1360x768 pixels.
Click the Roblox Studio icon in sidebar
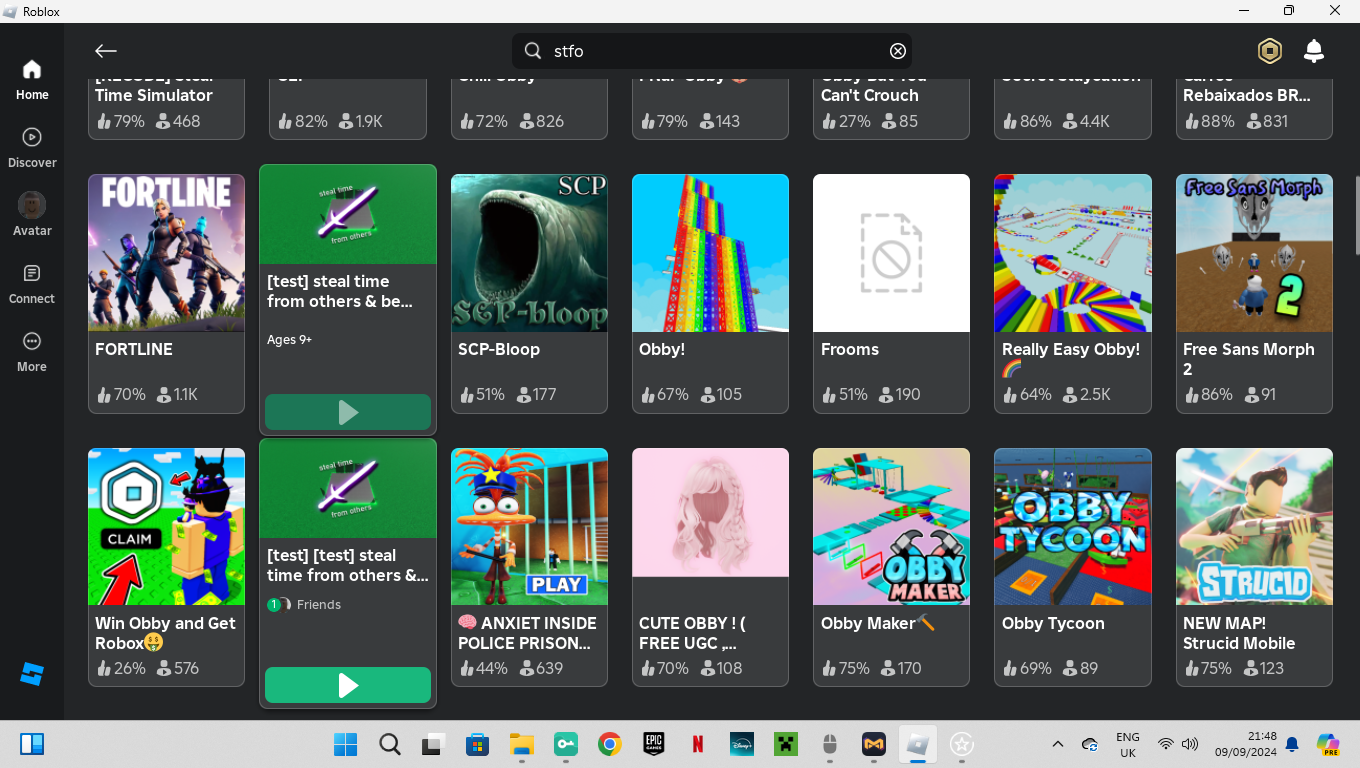[32, 674]
